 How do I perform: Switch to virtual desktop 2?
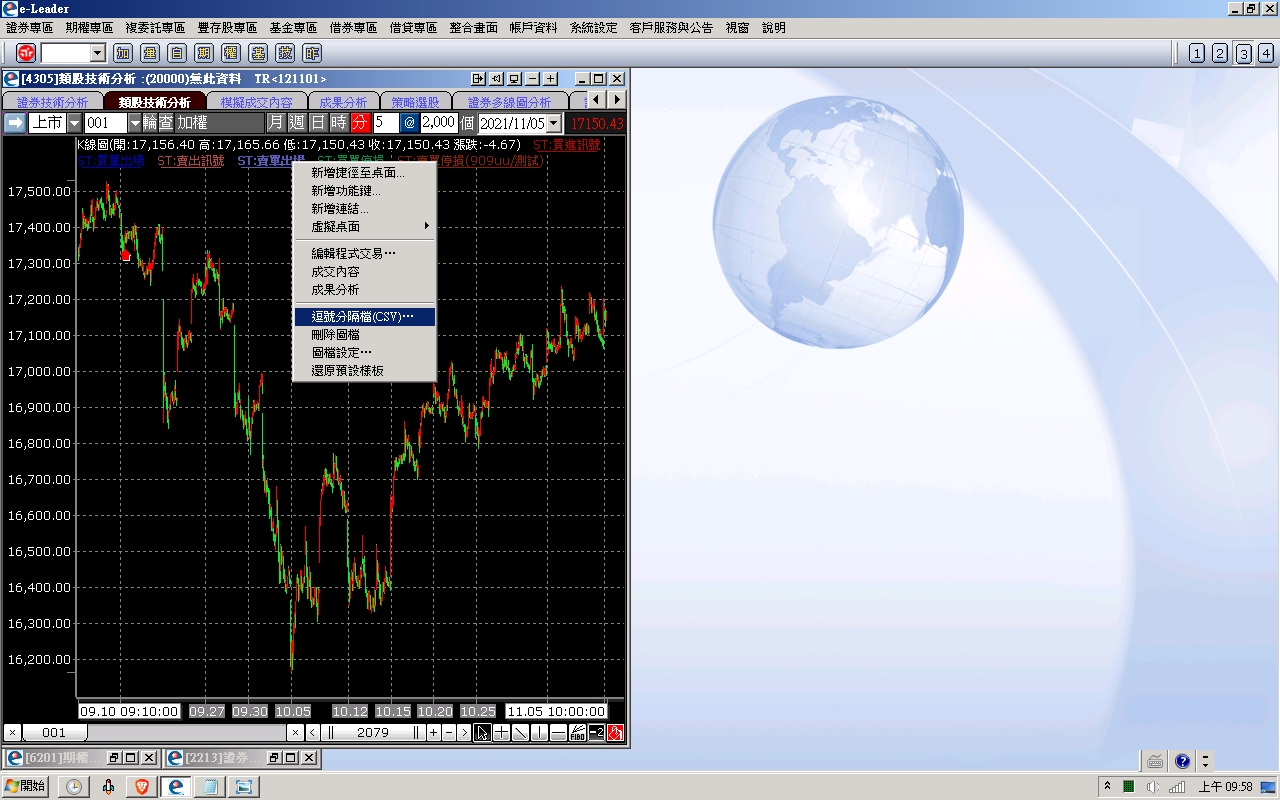1220,53
